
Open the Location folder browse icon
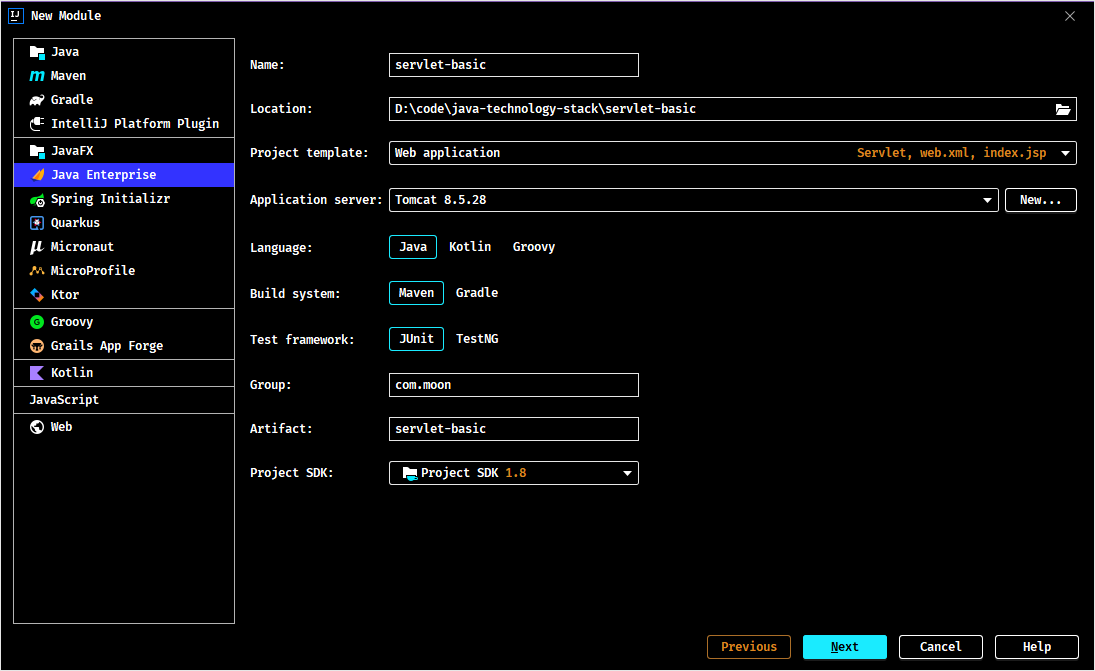click(x=1063, y=109)
